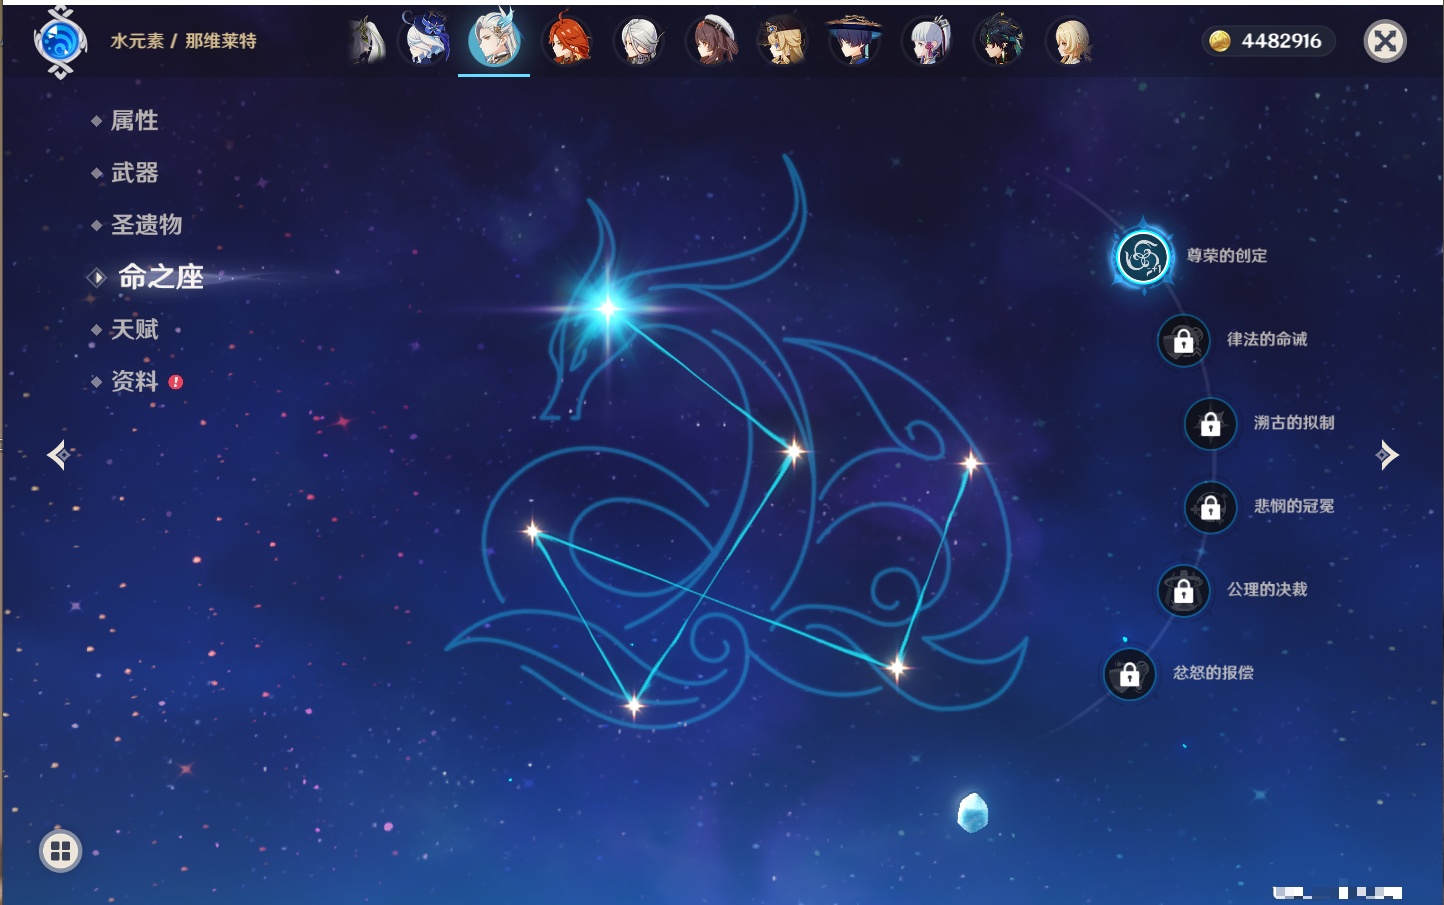Click the lock icon for 公理的决裁
Screen dimensions: 1444x905
[x=1184, y=591]
